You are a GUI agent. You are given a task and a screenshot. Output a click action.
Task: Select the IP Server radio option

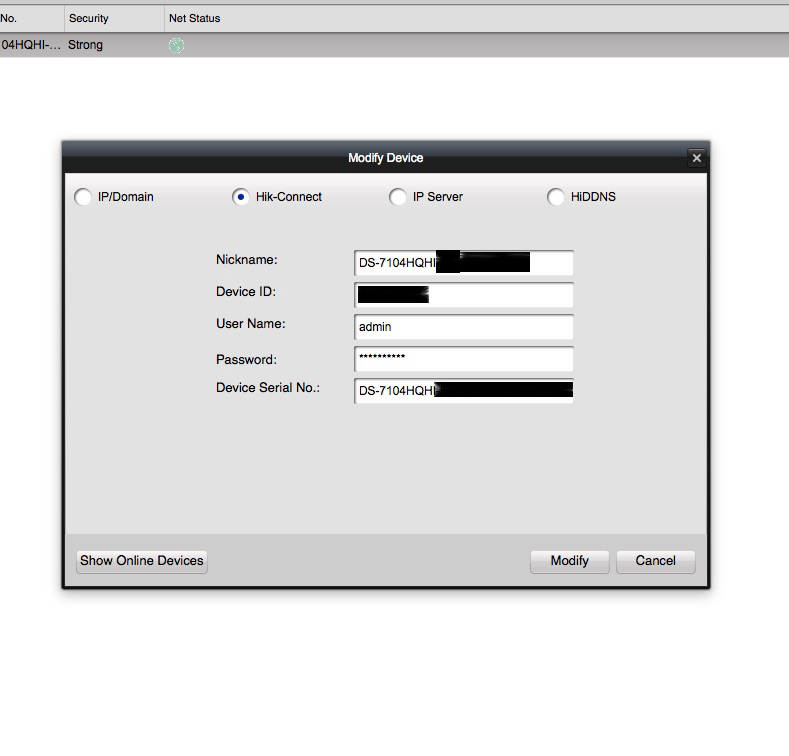click(398, 197)
